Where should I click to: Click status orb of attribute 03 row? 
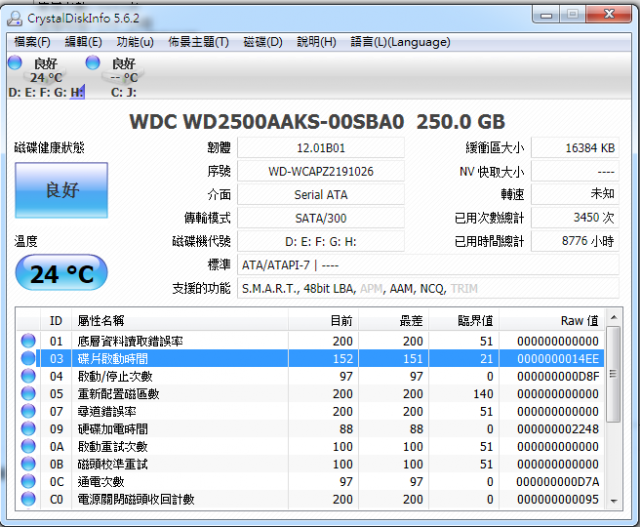tap(28, 358)
